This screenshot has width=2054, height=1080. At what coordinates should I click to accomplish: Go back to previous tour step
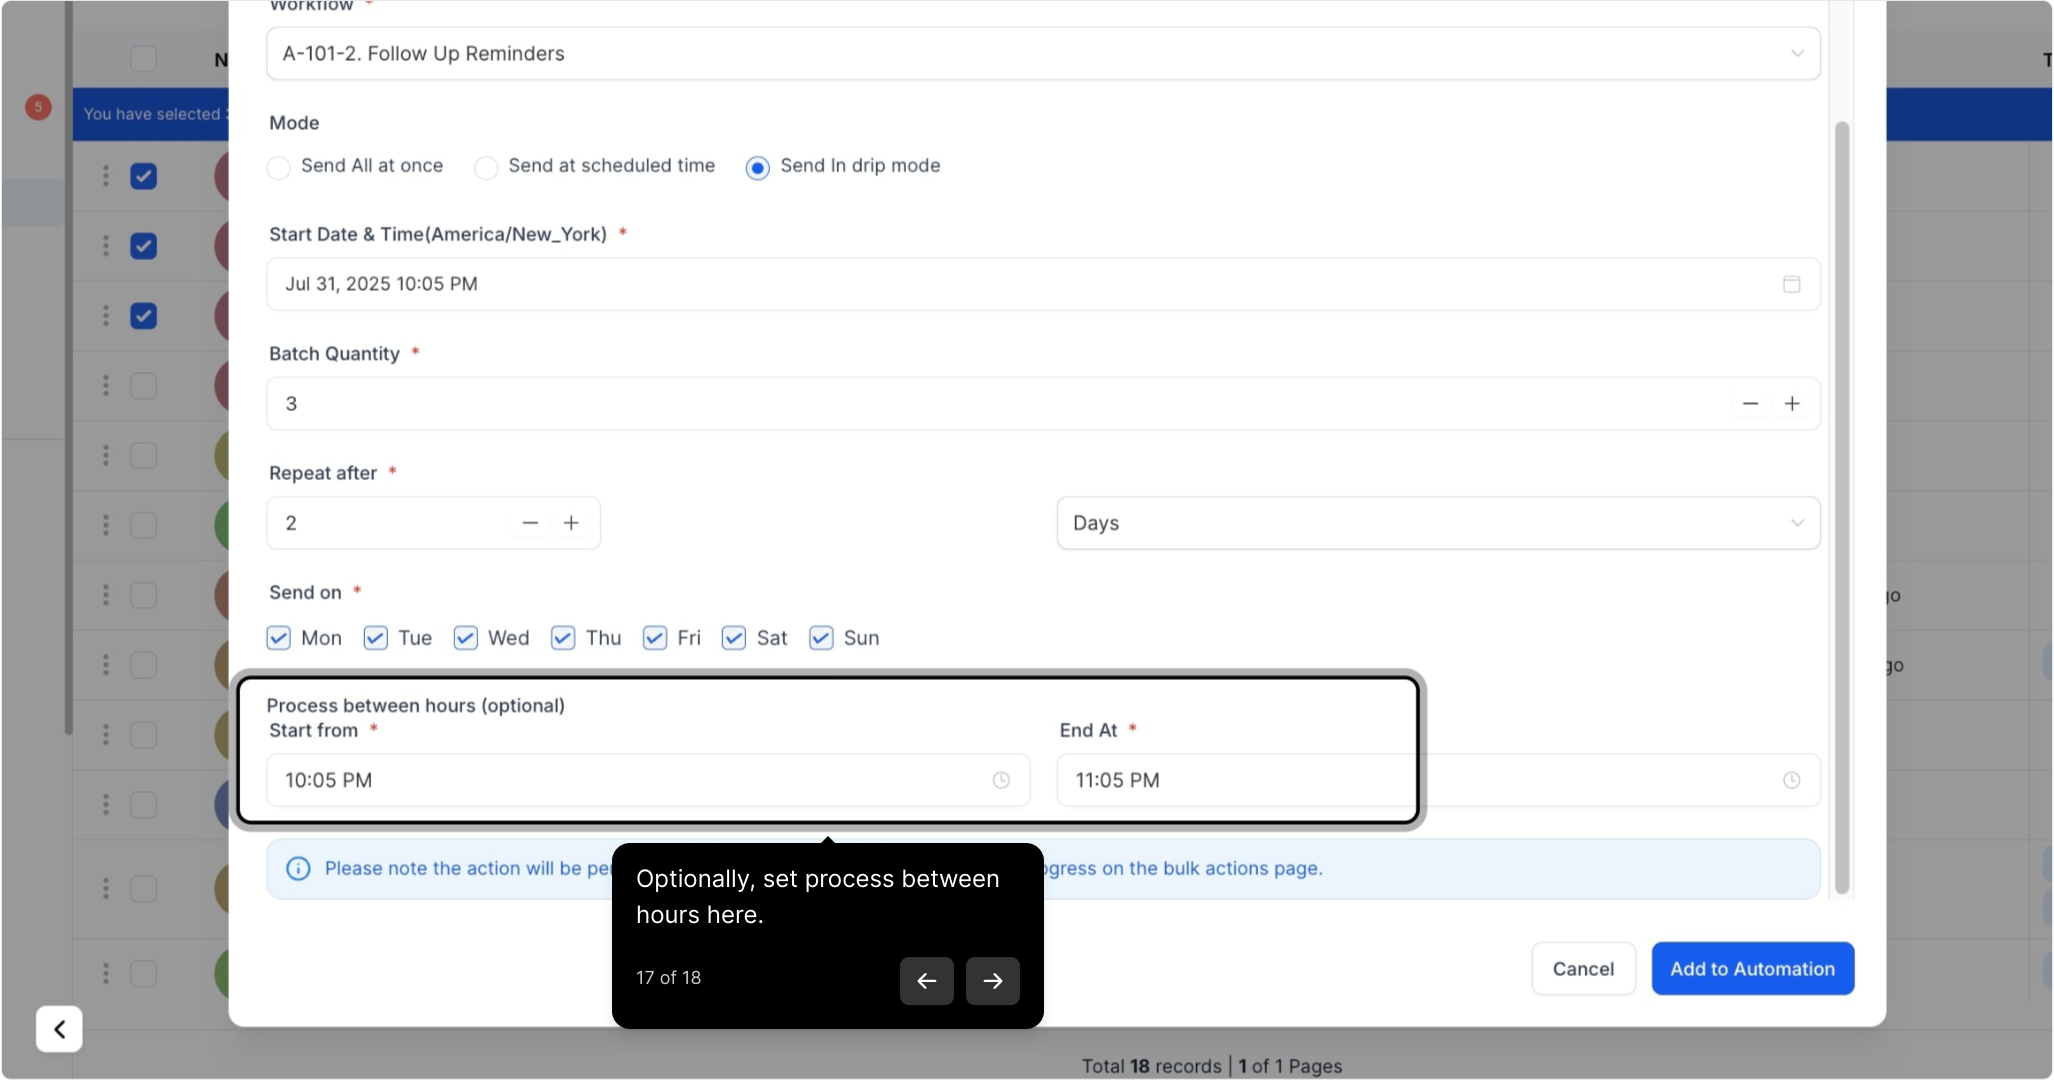pos(926,980)
